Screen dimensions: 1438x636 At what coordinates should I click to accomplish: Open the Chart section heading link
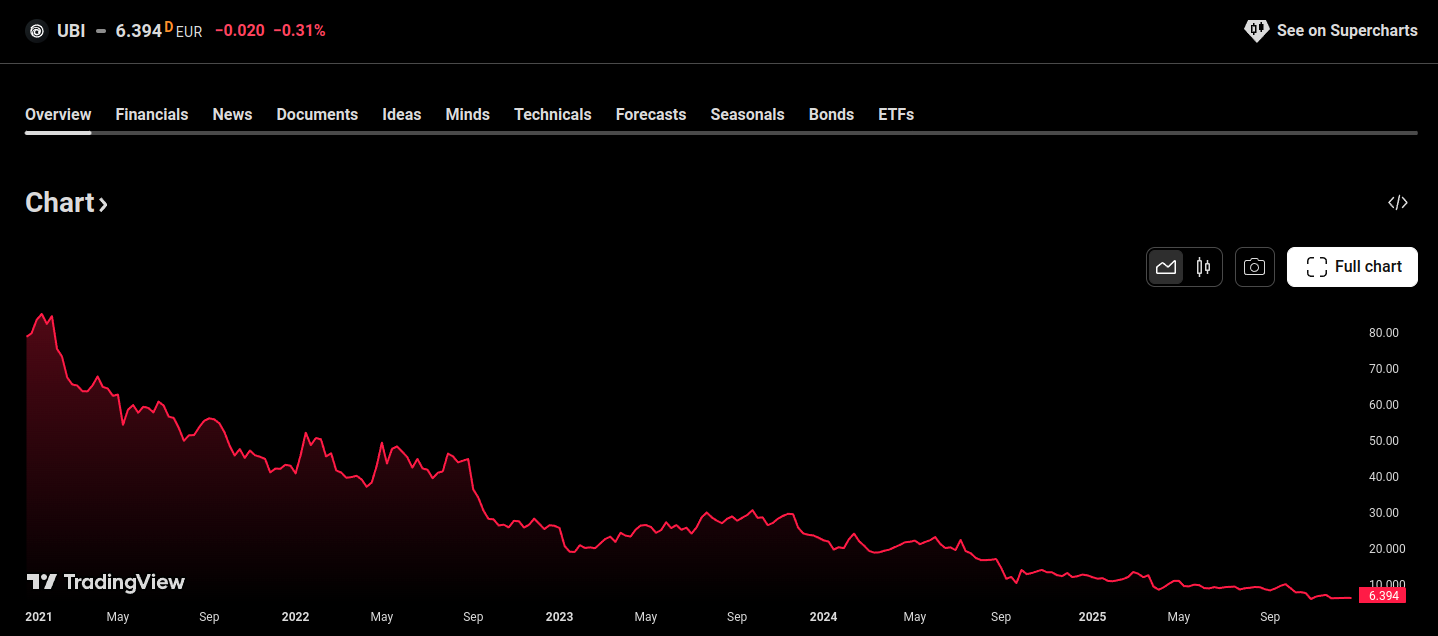point(66,203)
